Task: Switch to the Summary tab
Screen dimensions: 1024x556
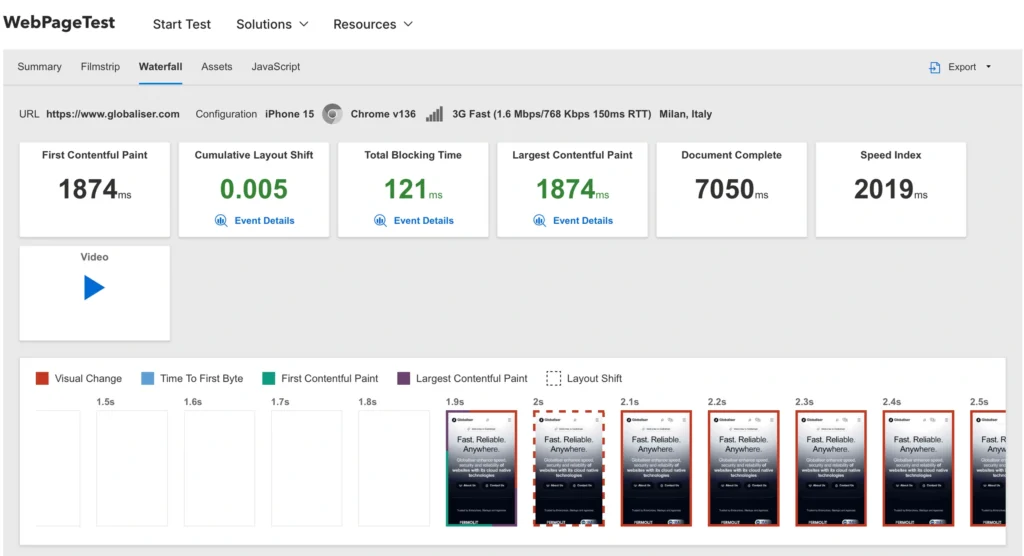Action: [39, 67]
